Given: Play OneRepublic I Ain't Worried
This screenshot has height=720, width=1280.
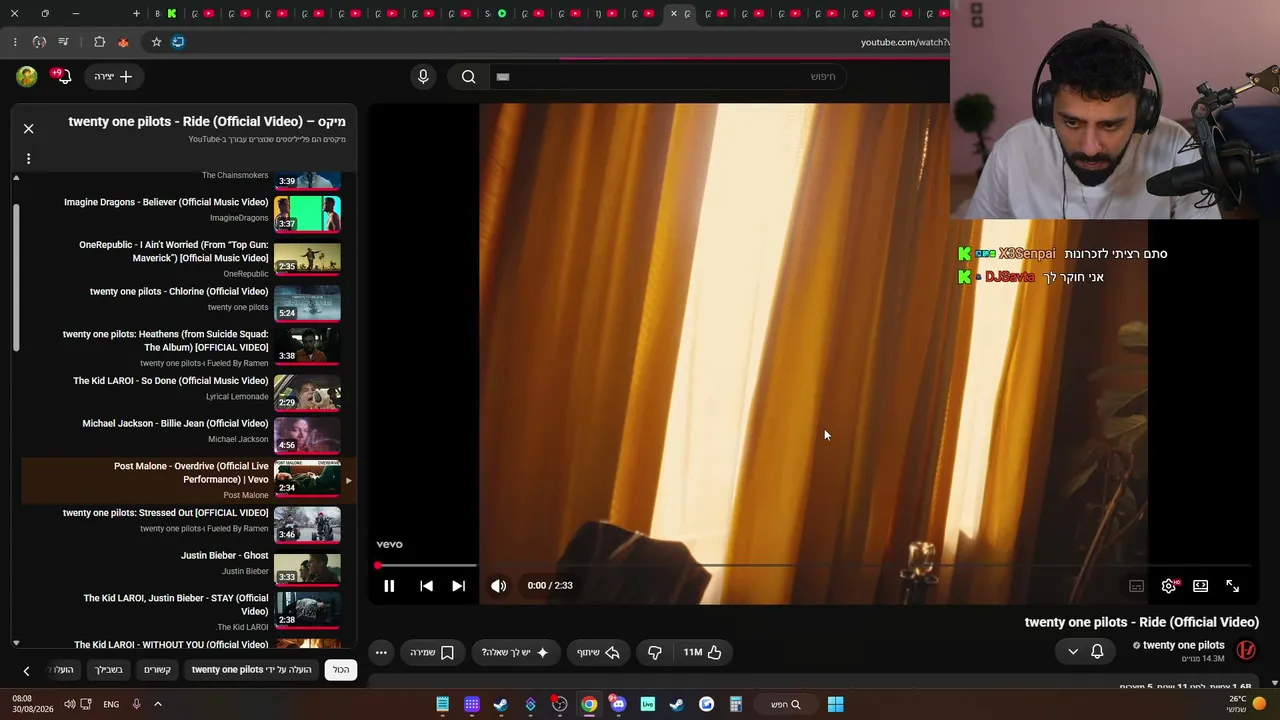Looking at the screenshot, I should (x=190, y=257).
